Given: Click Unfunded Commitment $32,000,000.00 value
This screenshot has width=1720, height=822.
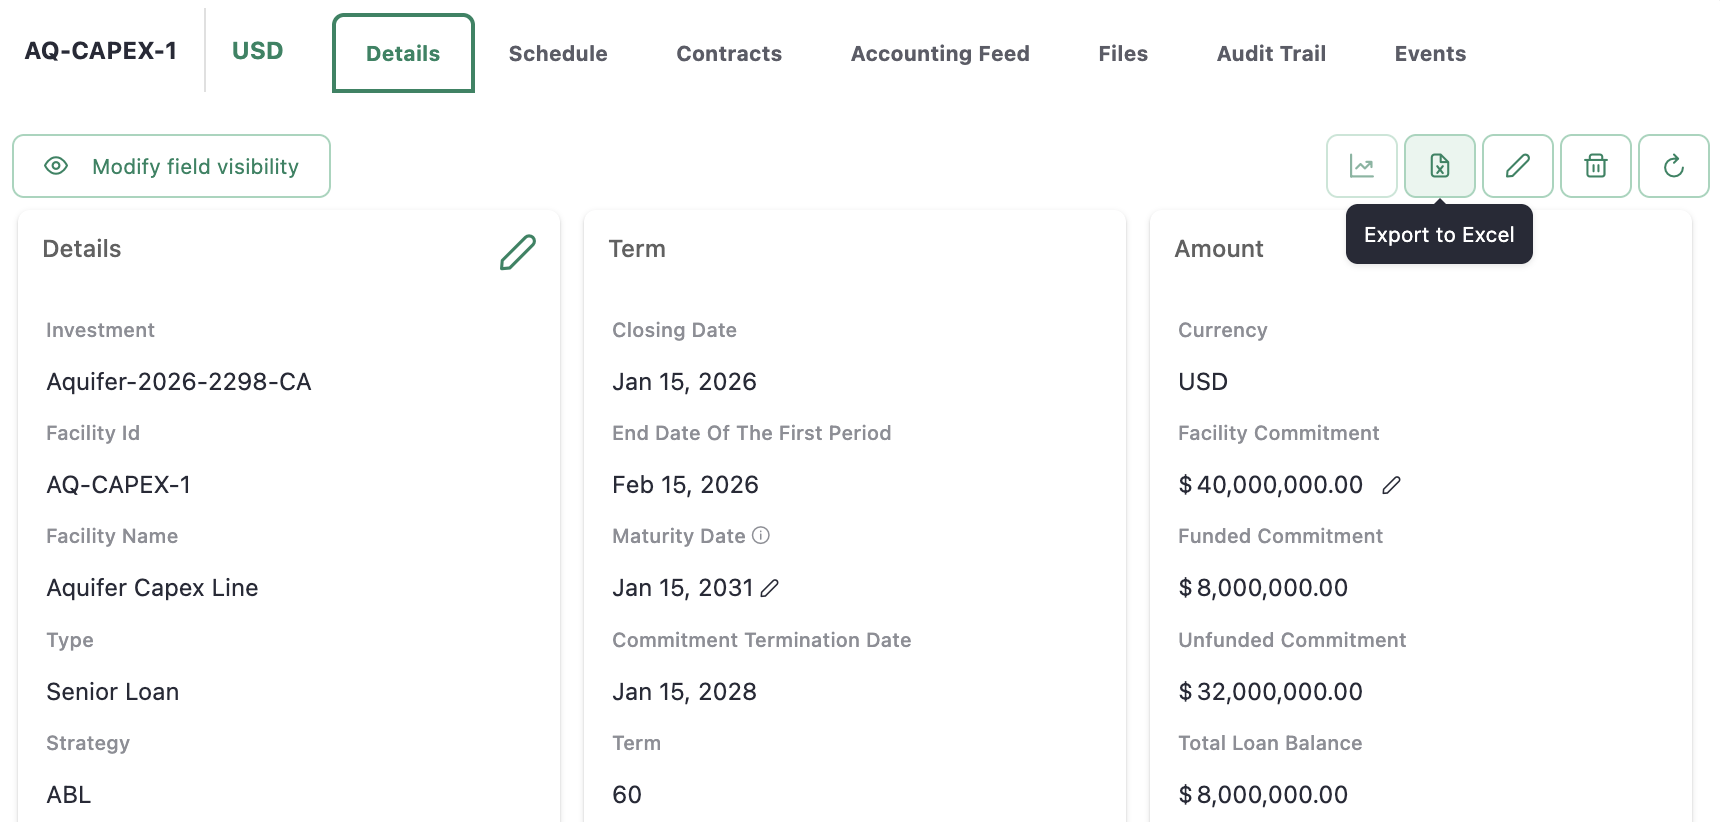Looking at the screenshot, I should pyautogui.click(x=1270, y=692).
